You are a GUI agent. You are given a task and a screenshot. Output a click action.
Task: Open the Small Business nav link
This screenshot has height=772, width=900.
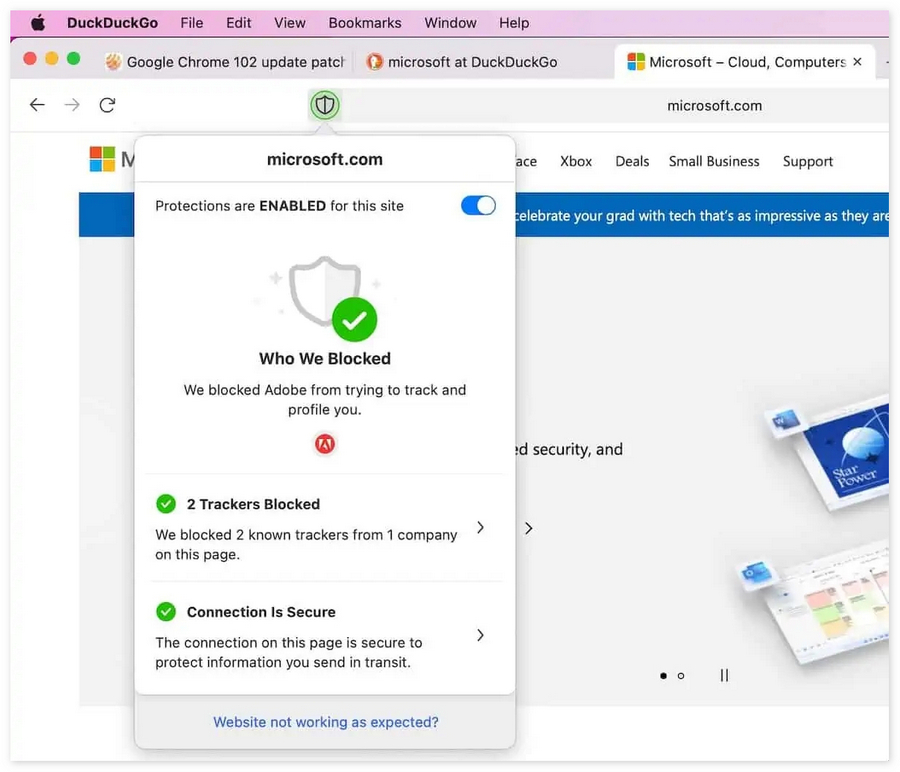tap(714, 161)
